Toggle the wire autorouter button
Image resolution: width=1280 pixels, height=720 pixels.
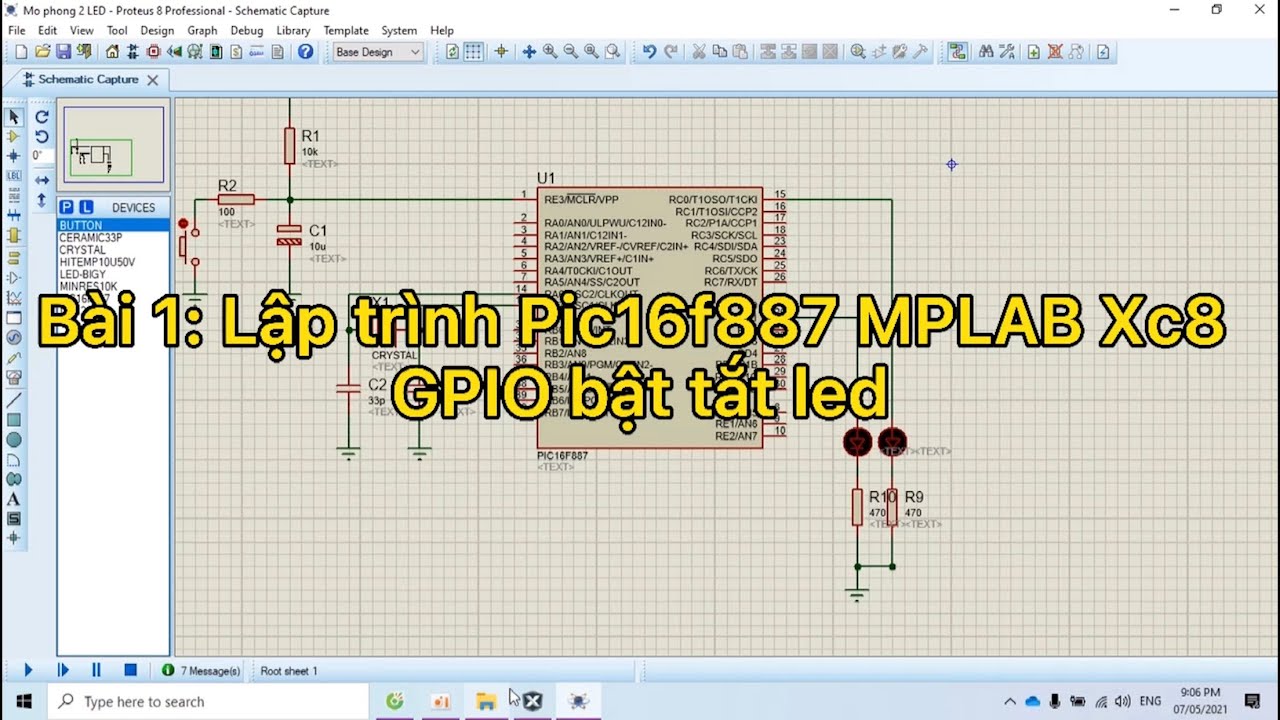[x=958, y=52]
